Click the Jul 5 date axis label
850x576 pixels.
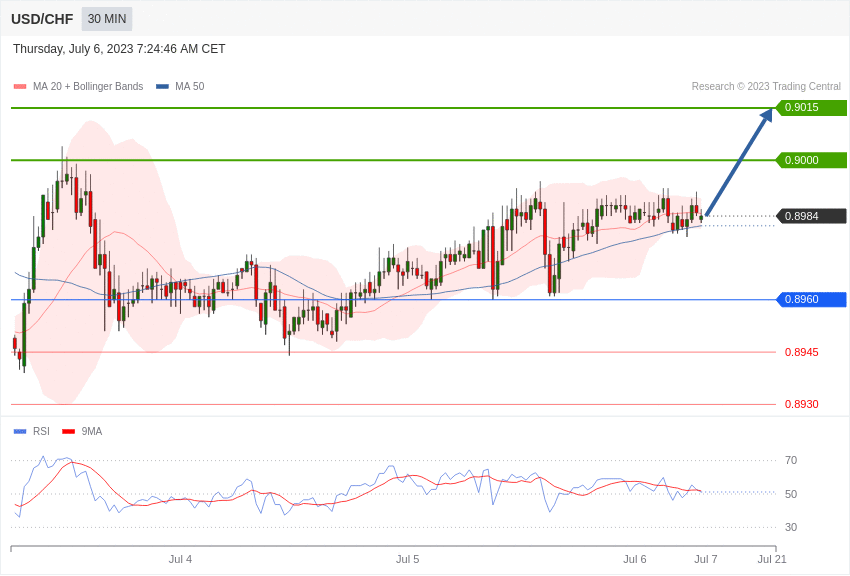click(x=408, y=559)
